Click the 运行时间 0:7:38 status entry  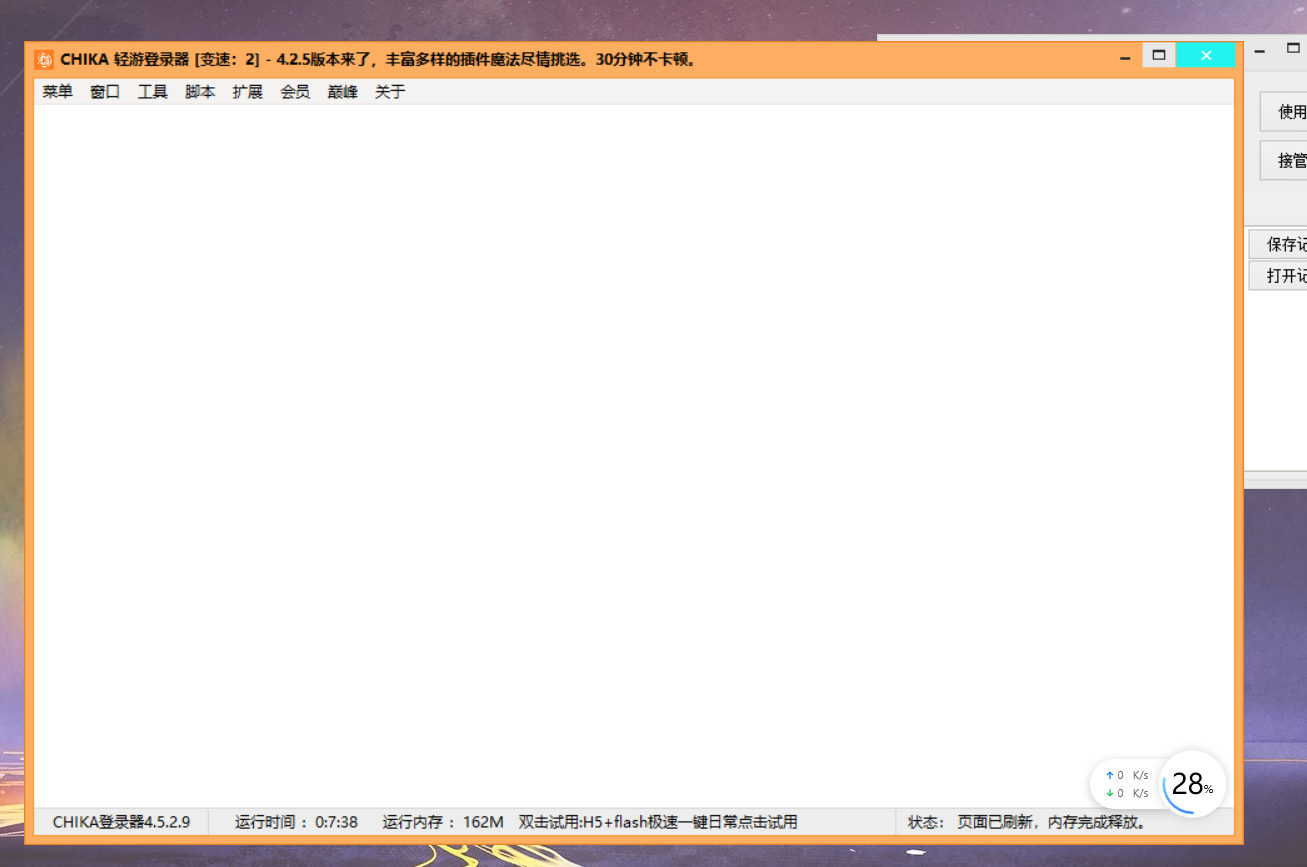click(x=296, y=822)
